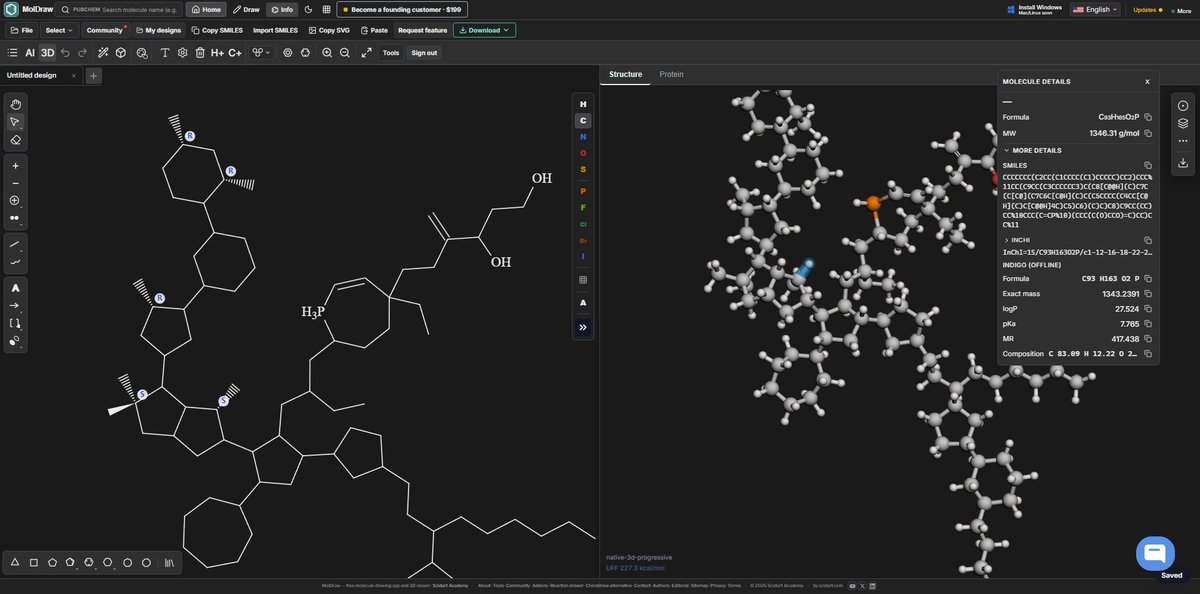Click the redo arrow
The width and height of the screenshot is (1200, 594).
click(82, 53)
